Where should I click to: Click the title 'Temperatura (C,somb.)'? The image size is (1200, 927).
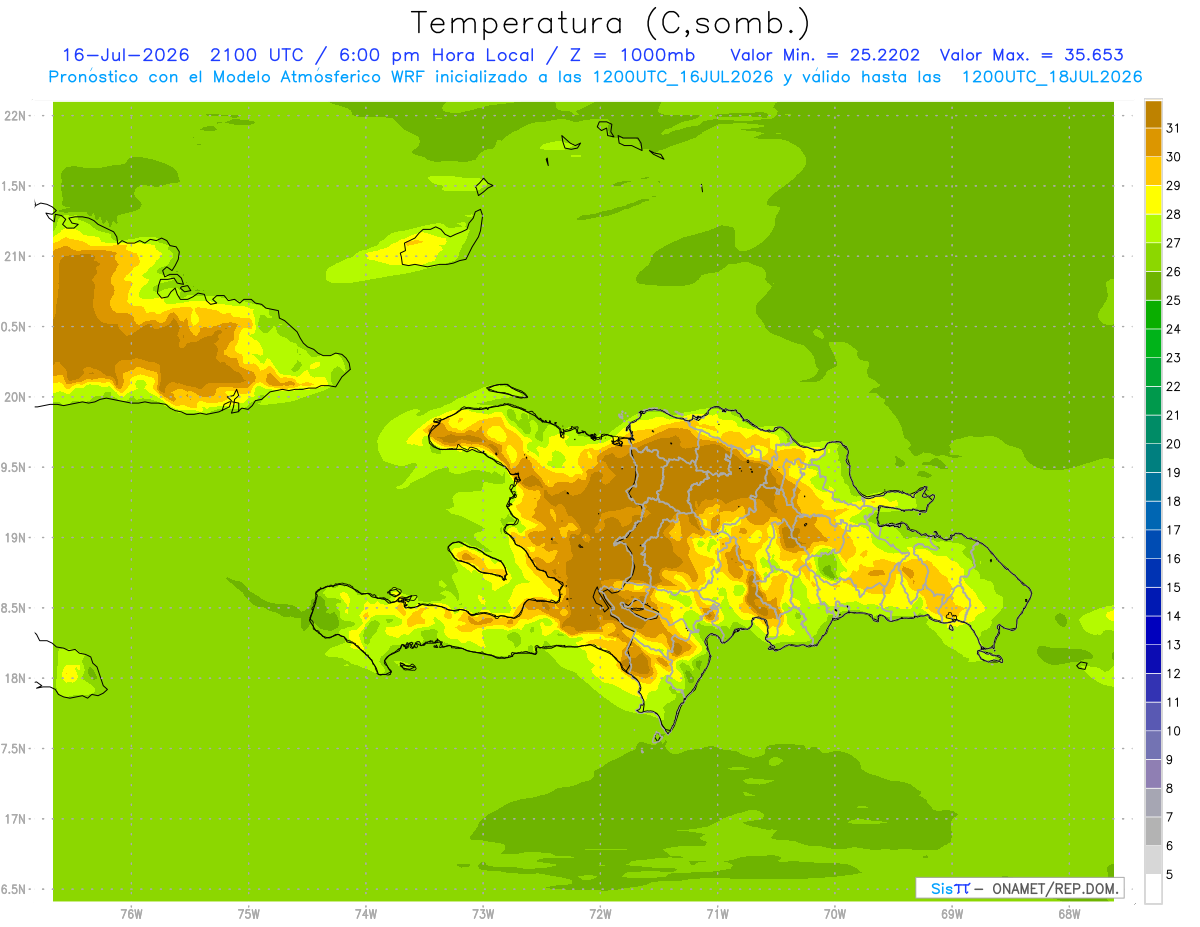click(610, 23)
